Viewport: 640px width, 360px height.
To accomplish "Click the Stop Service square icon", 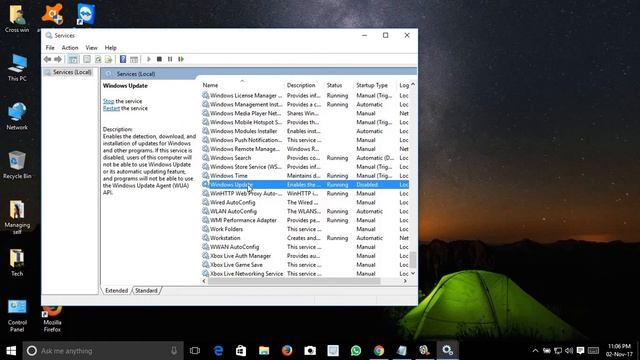I will 159,59.
